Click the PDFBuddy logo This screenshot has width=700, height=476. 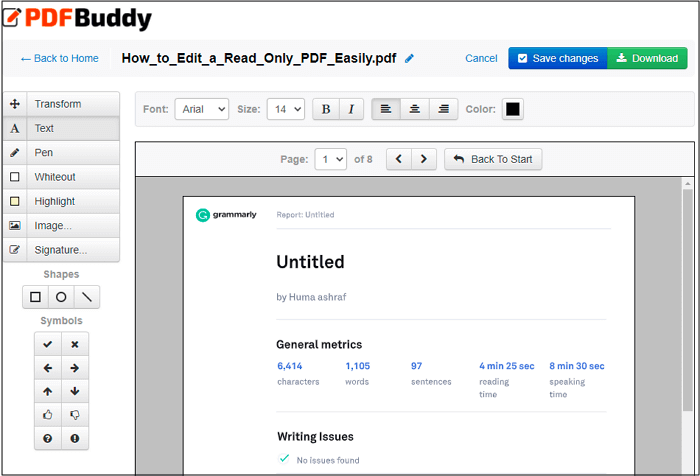pos(78,18)
